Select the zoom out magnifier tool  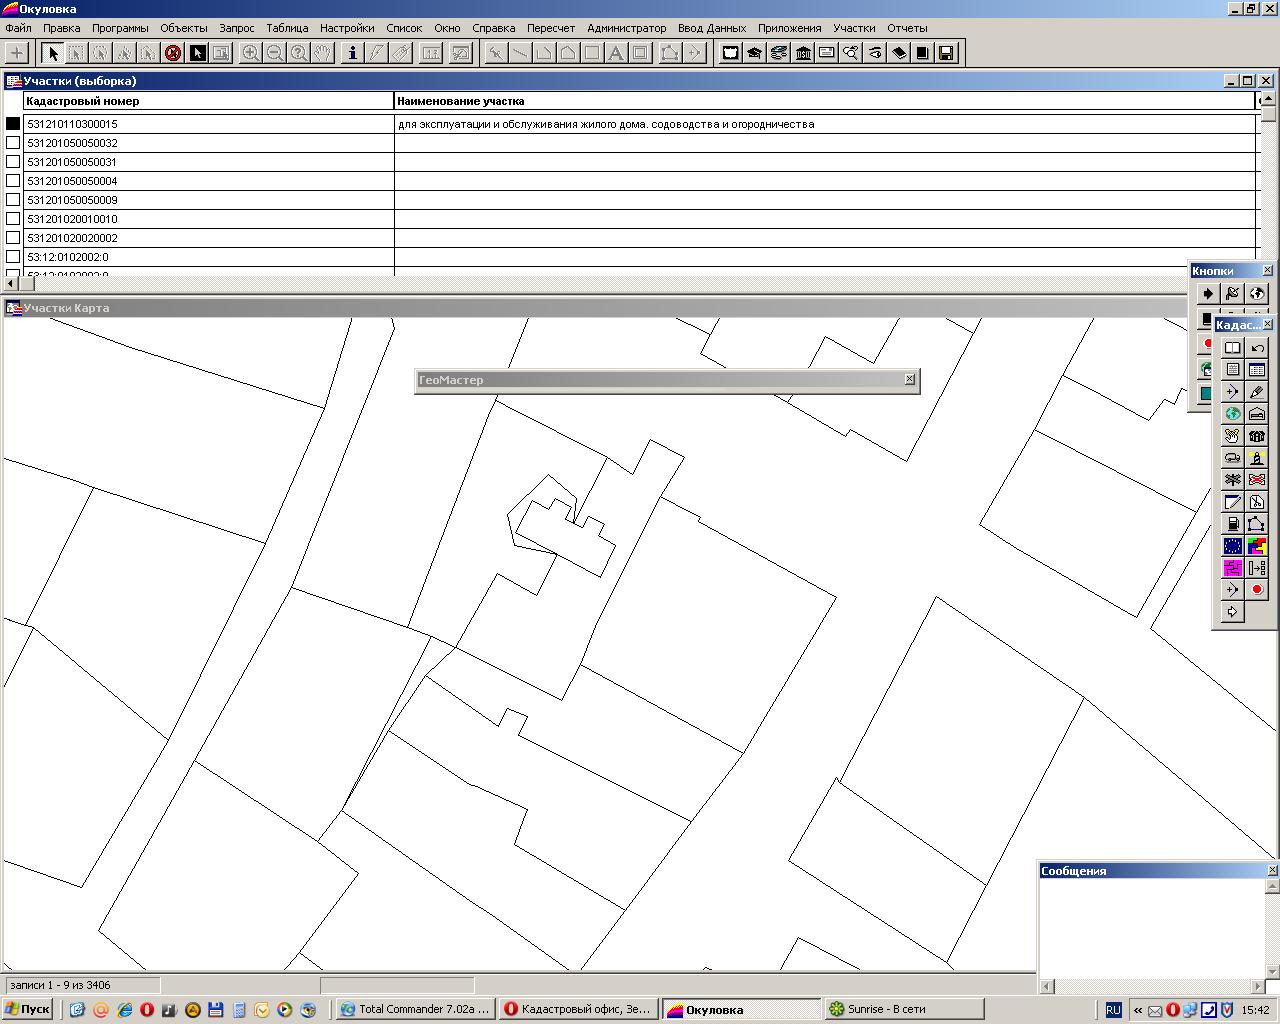tap(275, 53)
